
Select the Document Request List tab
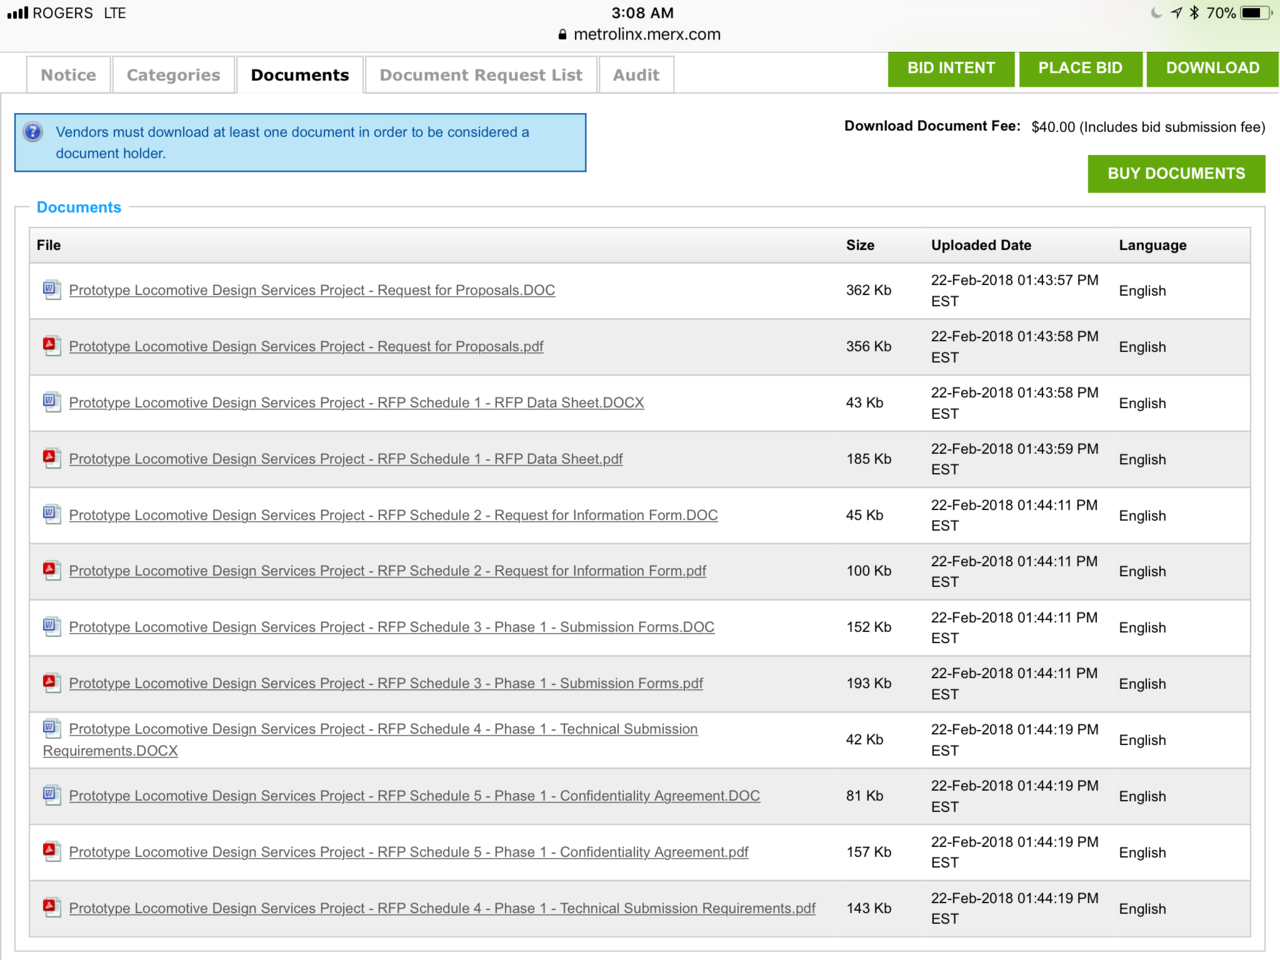pyautogui.click(x=480, y=75)
